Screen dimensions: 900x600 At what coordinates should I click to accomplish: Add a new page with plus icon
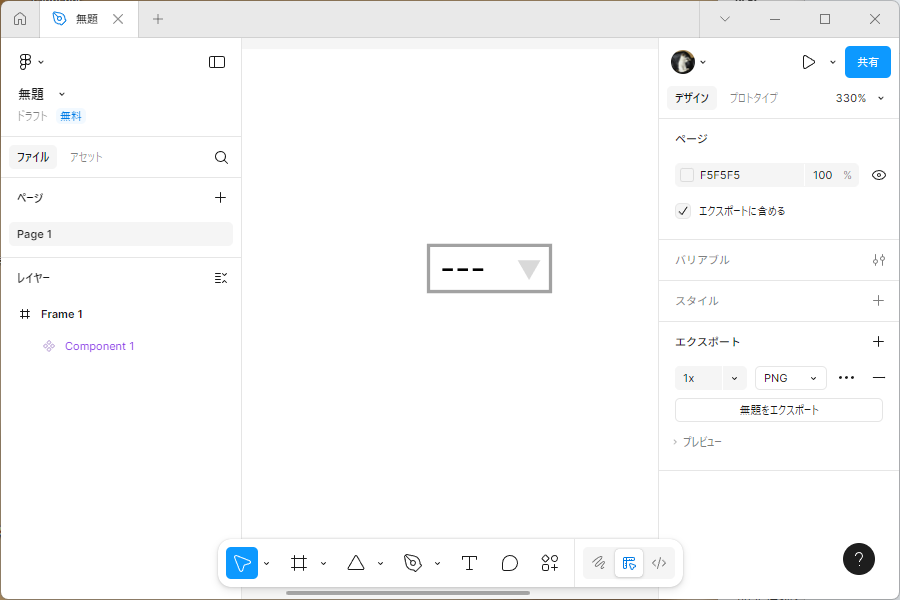[220, 198]
